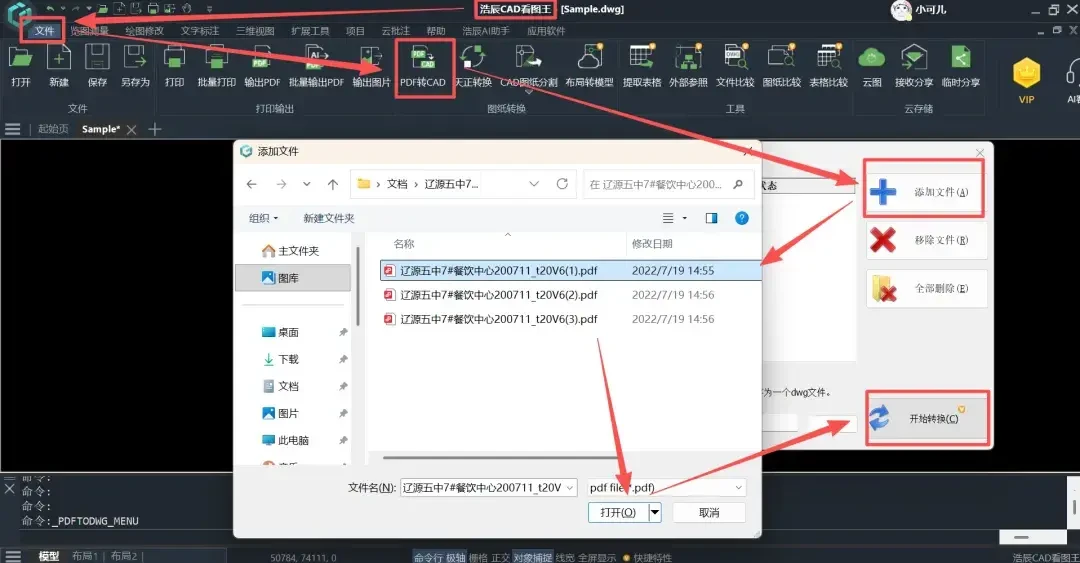The height and width of the screenshot is (563, 1080).
Task: Click the 布局转模型 ribbon icon
Action: (x=590, y=59)
